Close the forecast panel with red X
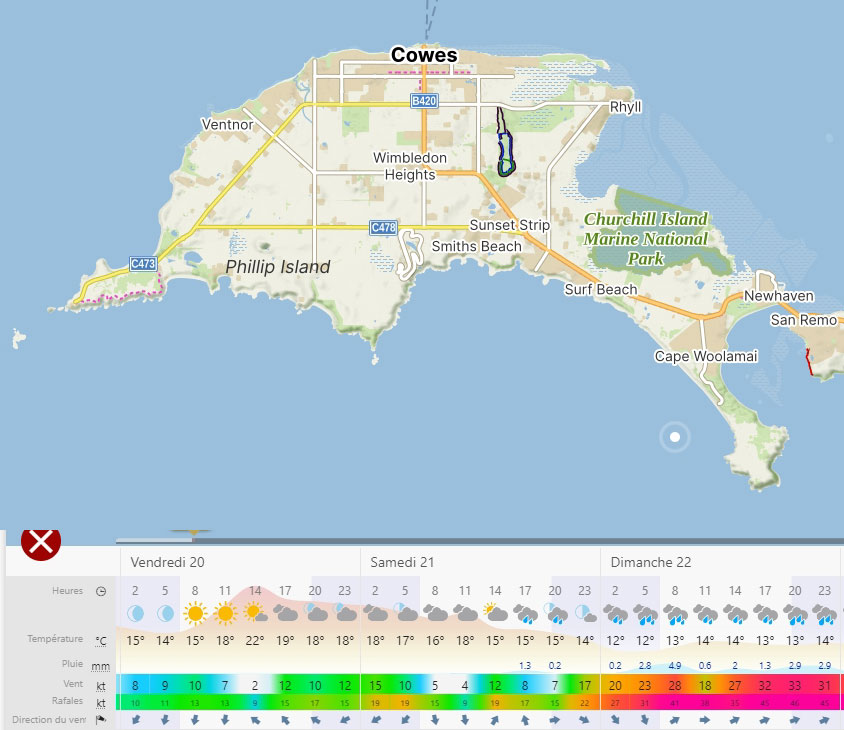Viewport: 844px width, 730px height. pyautogui.click(x=41, y=541)
